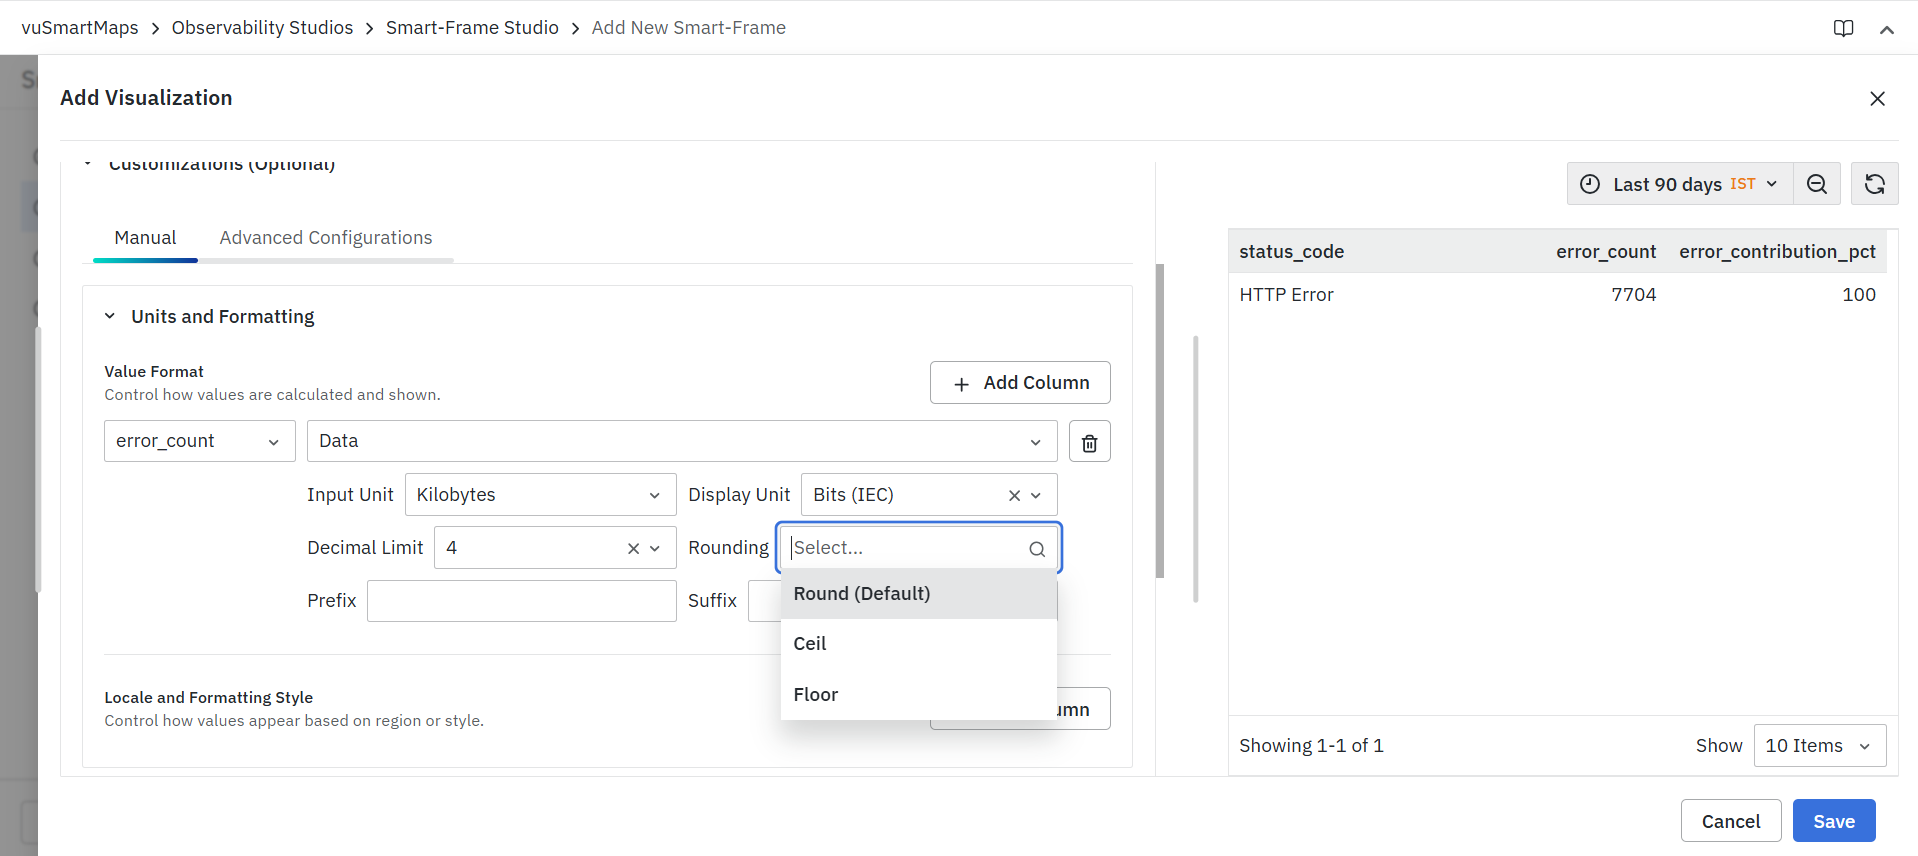Click the search icon in Rounding field

(1037, 549)
